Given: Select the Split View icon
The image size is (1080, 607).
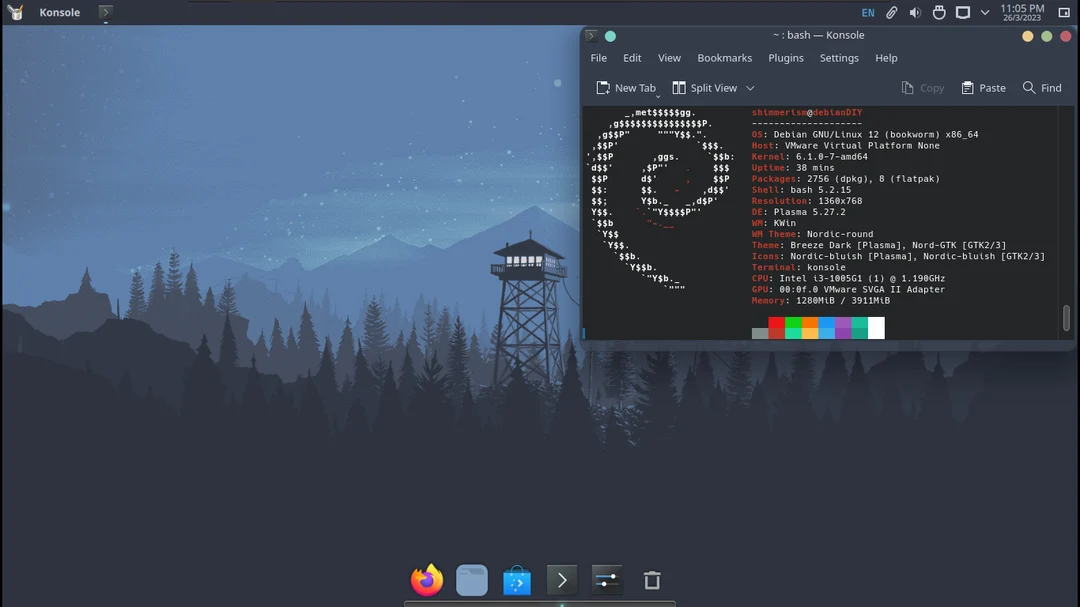Looking at the screenshot, I should click(x=704, y=88).
